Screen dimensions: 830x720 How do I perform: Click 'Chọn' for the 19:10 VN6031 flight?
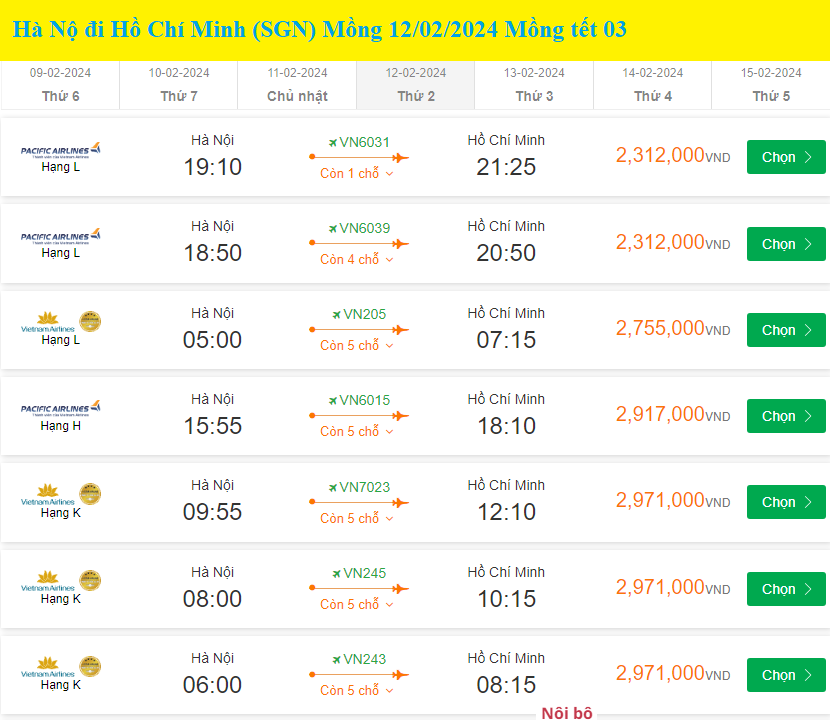coord(786,157)
